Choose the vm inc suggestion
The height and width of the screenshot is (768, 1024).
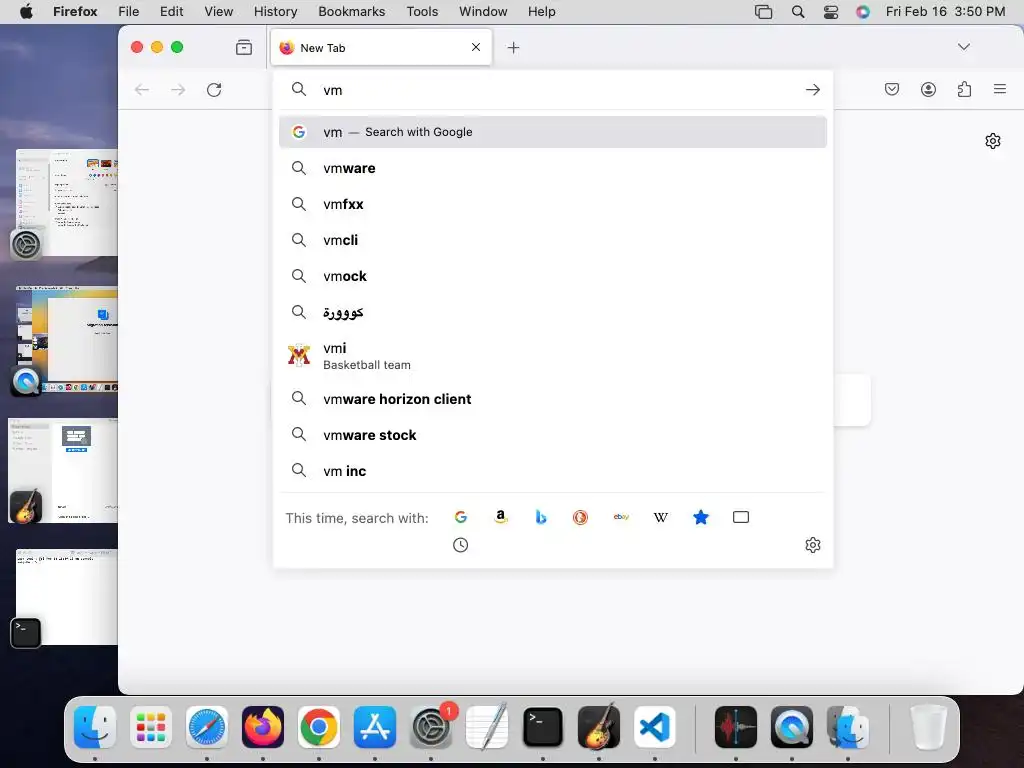click(552, 471)
